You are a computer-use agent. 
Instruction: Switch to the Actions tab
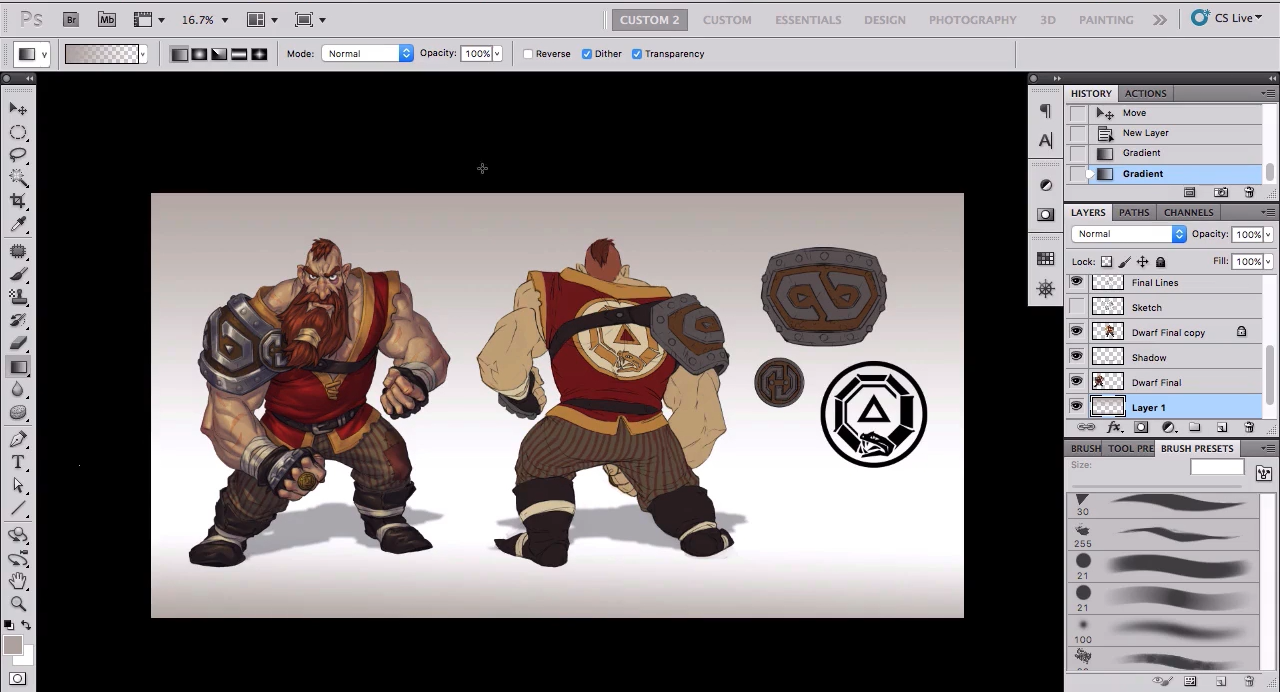tap(1145, 94)
